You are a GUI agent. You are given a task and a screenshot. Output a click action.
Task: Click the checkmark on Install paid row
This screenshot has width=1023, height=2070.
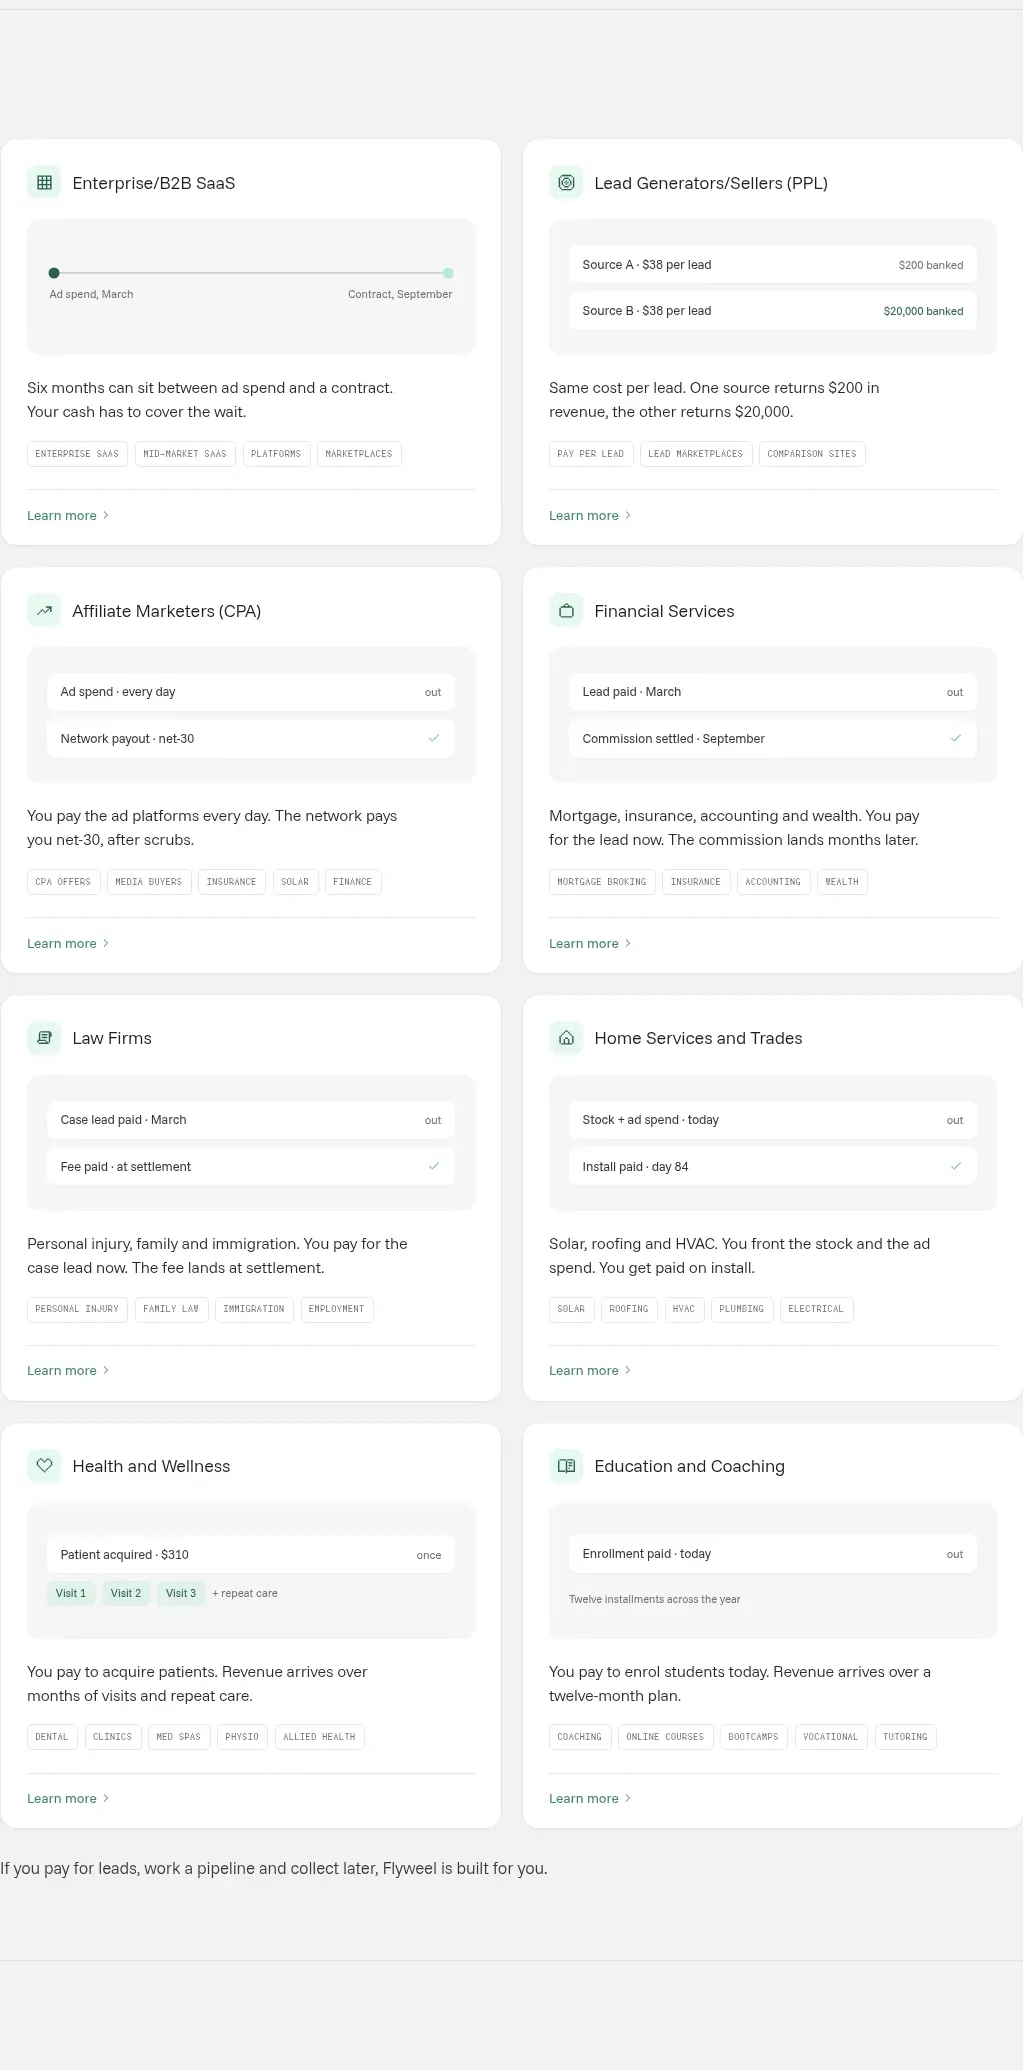pos(956,1166)
